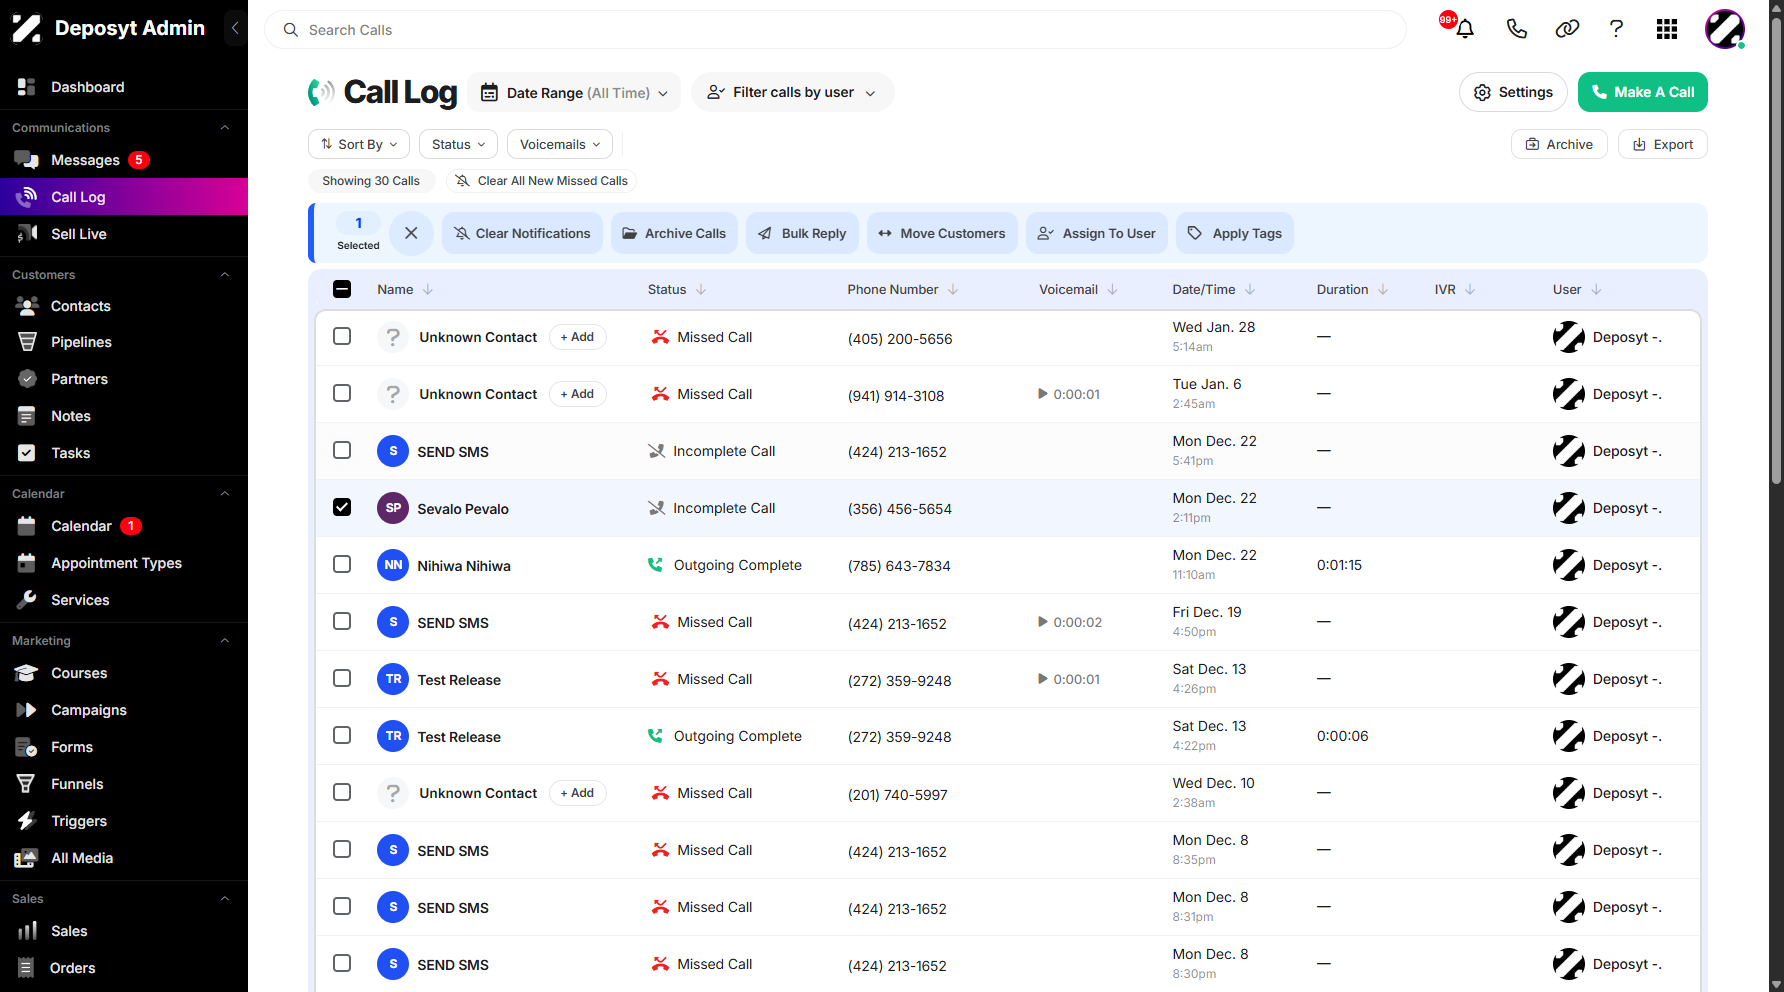This screenshot has width=1784, height=992.
Task: Click the link icon in the header
Action: point(1567,29)
